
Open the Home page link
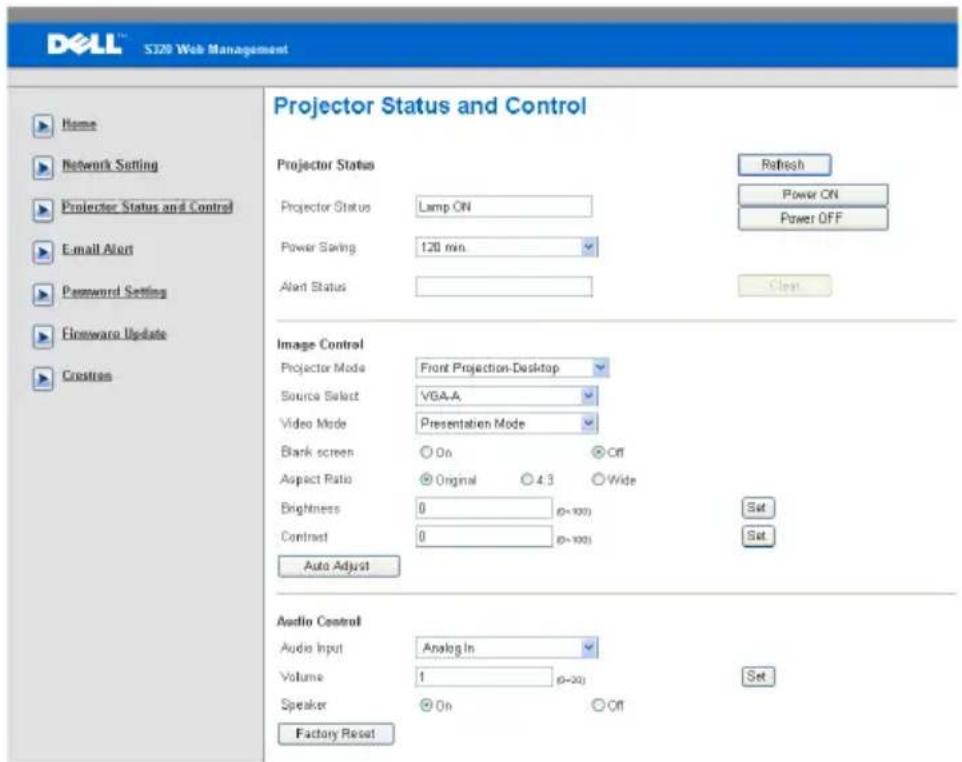point(79,125)
